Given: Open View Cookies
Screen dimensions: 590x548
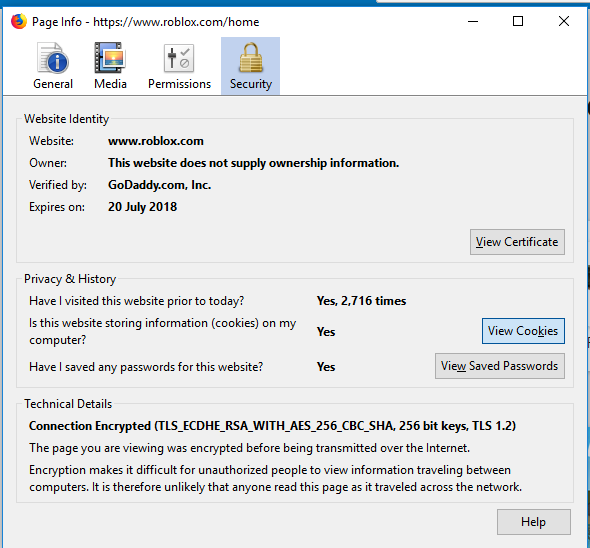Looking at the screenshot, I should [523, 331].
